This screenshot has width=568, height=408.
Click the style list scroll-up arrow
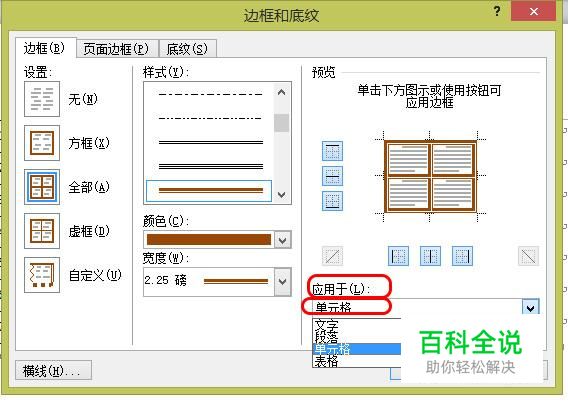point(281,92)
